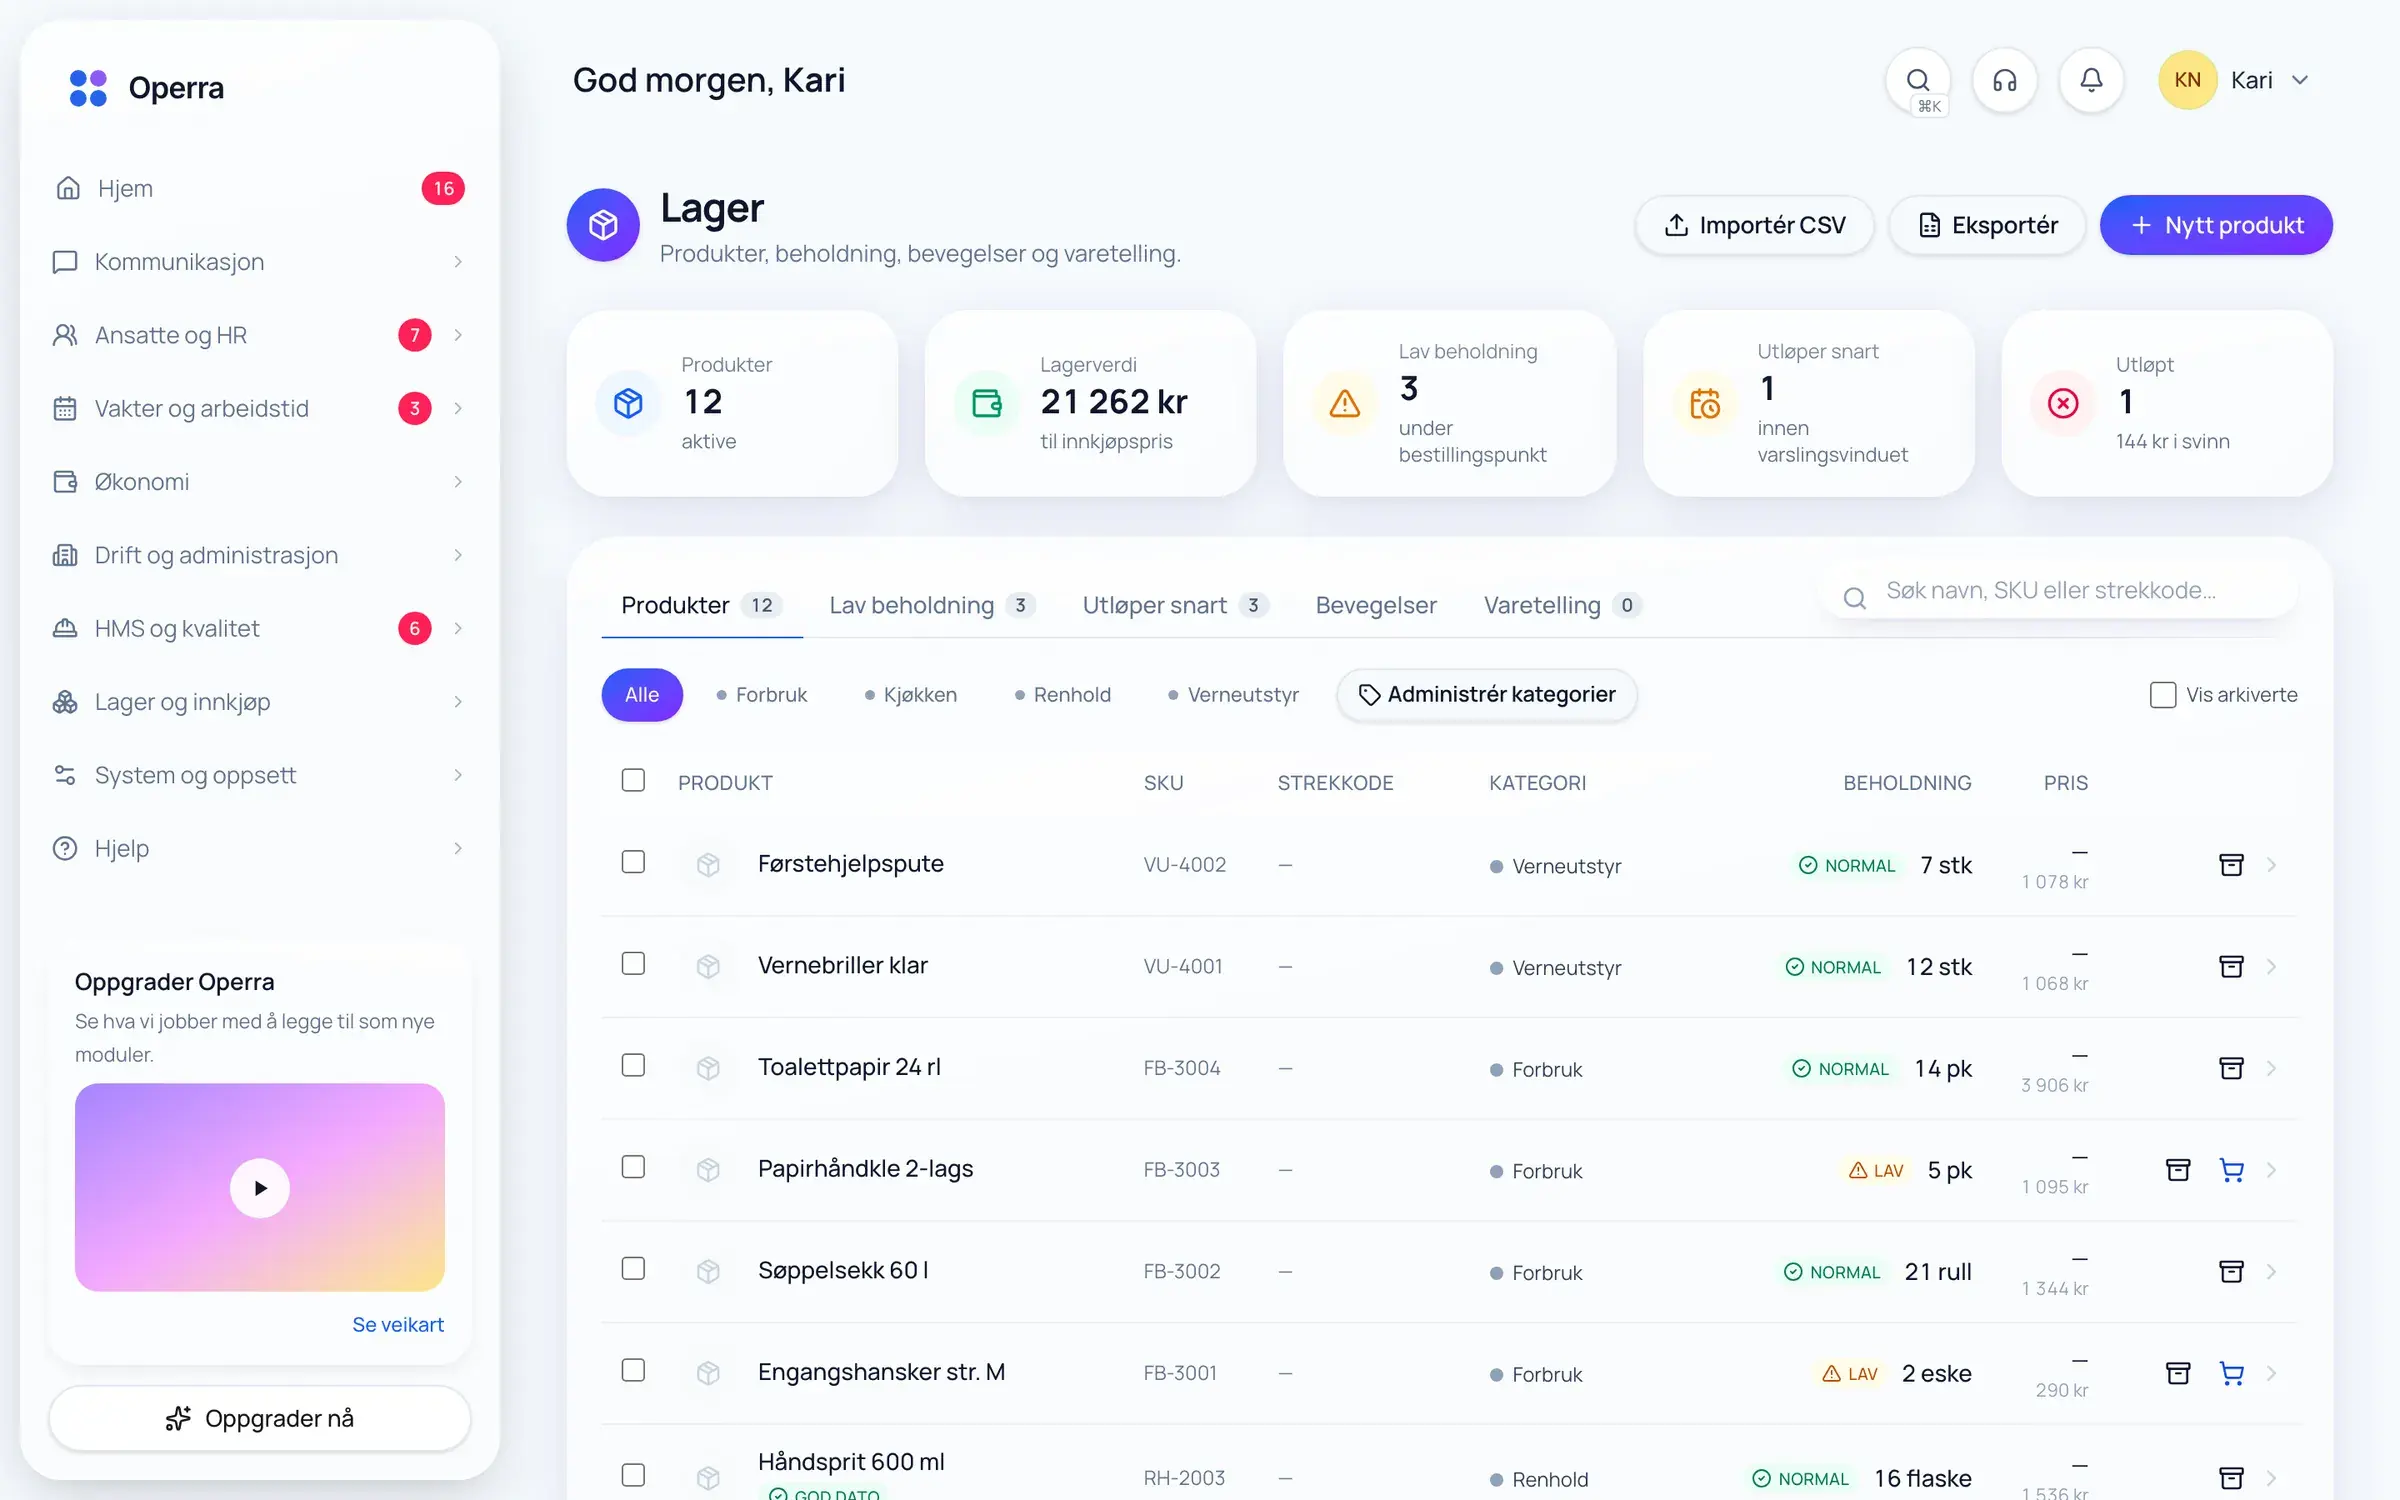Switch to the Produkter tab
Image resolution: width=2400 pixels, height=1500 pixels.
tap(701, 605)
